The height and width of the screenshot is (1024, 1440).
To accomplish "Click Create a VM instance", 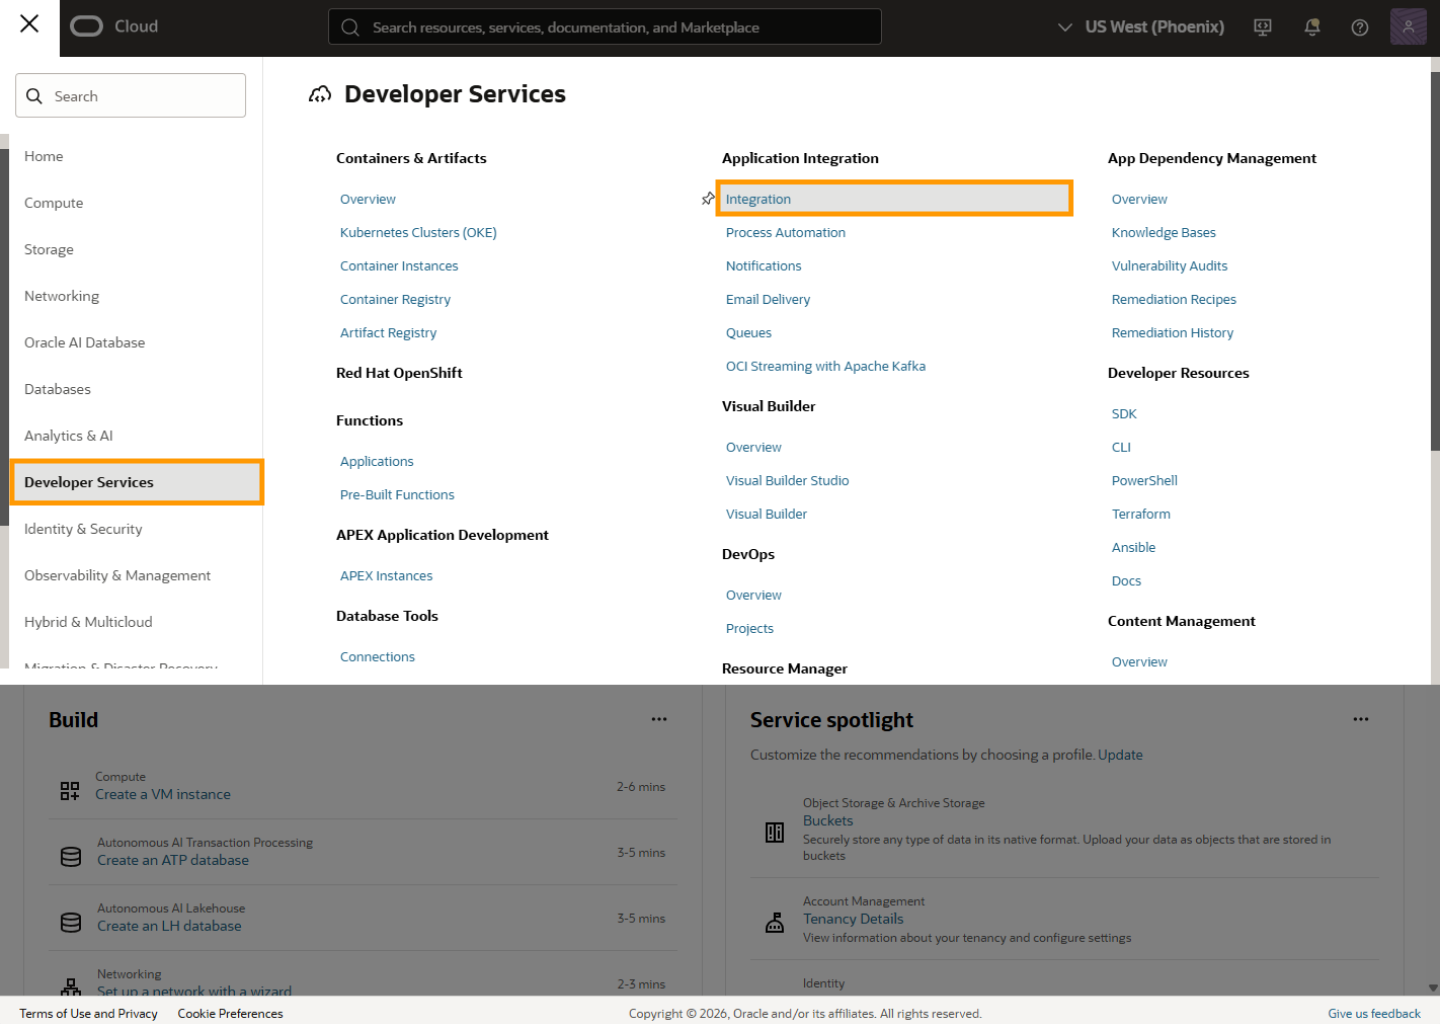I will click(x=163, y=795).
